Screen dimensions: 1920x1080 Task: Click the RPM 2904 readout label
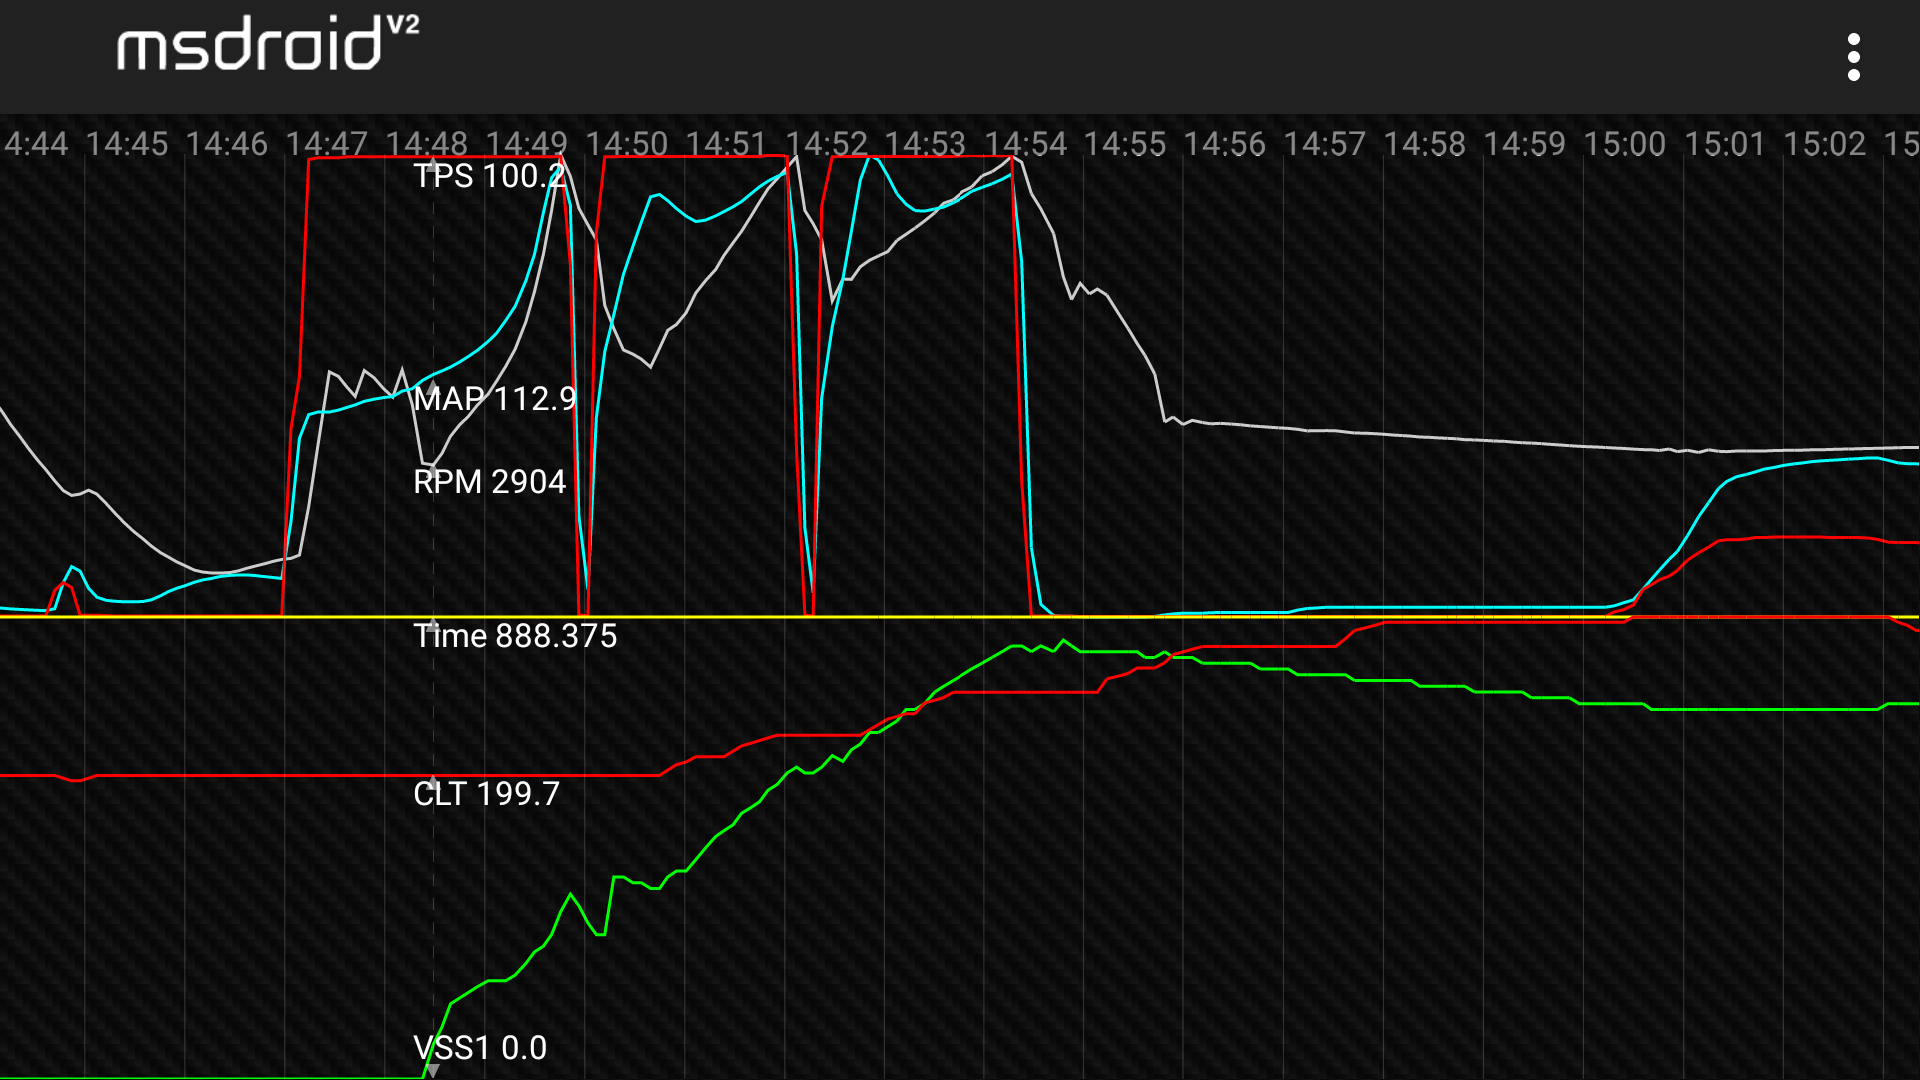coord(490,482)
